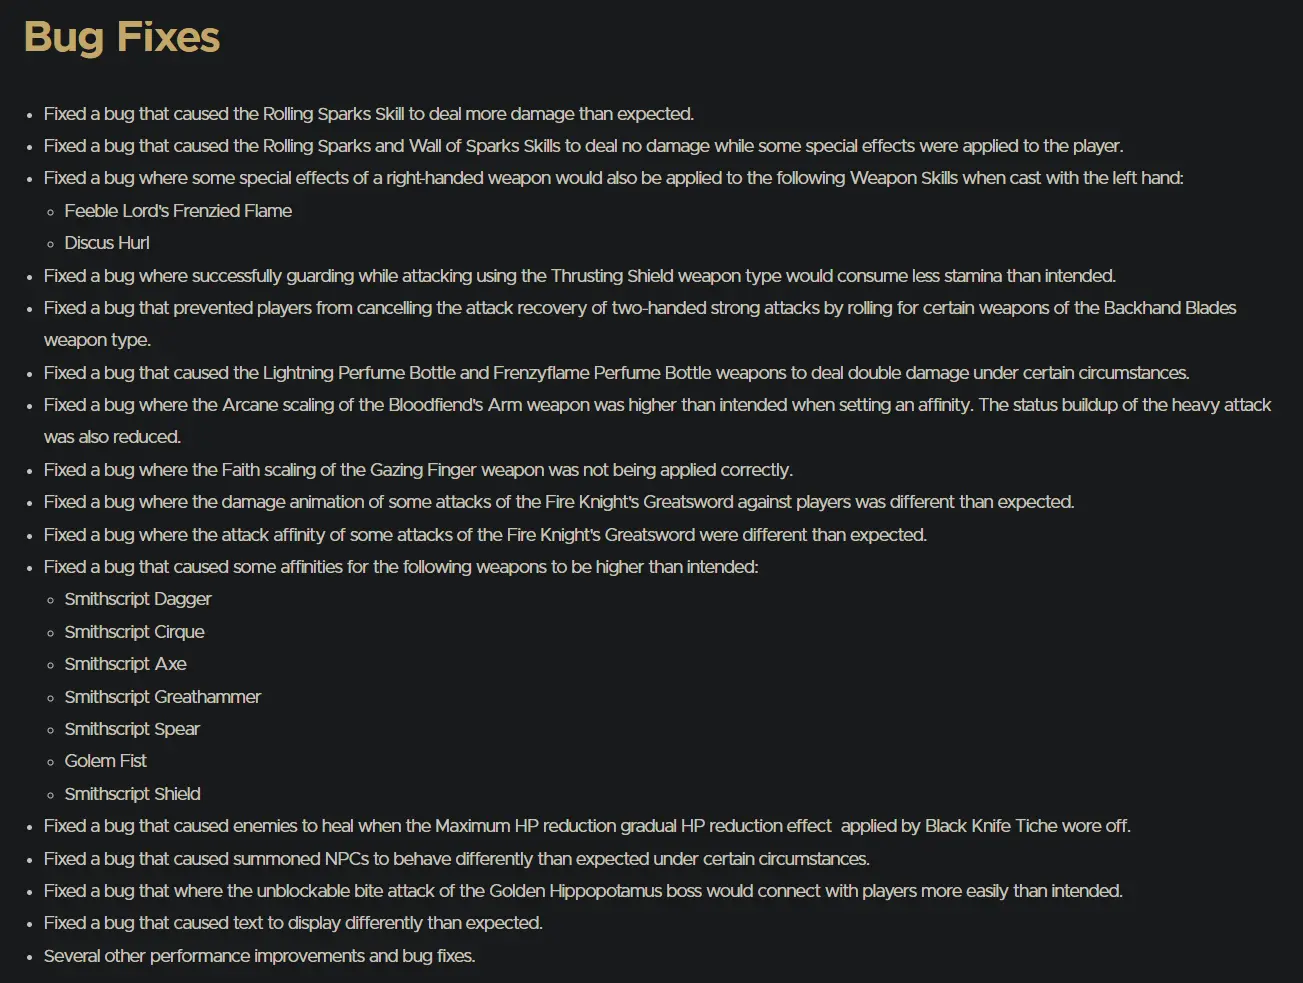Viewport: 1303px width, 983px height.
Task: Click the Wall of Sparks Skills bug line
Action: [x=584, y=146]
